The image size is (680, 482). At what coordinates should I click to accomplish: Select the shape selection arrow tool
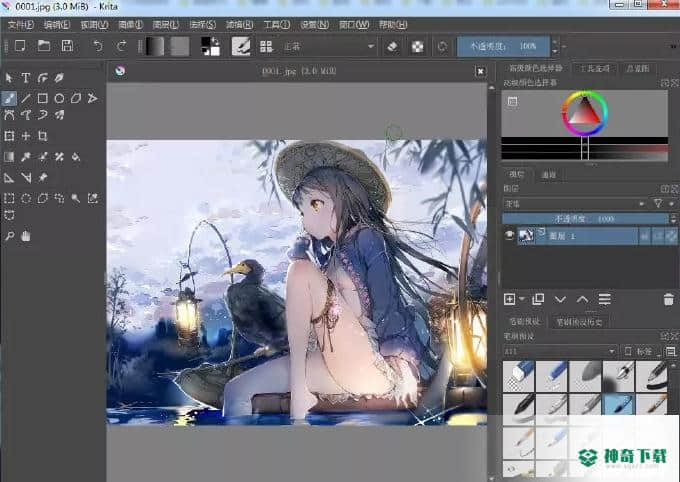[9, 78]
